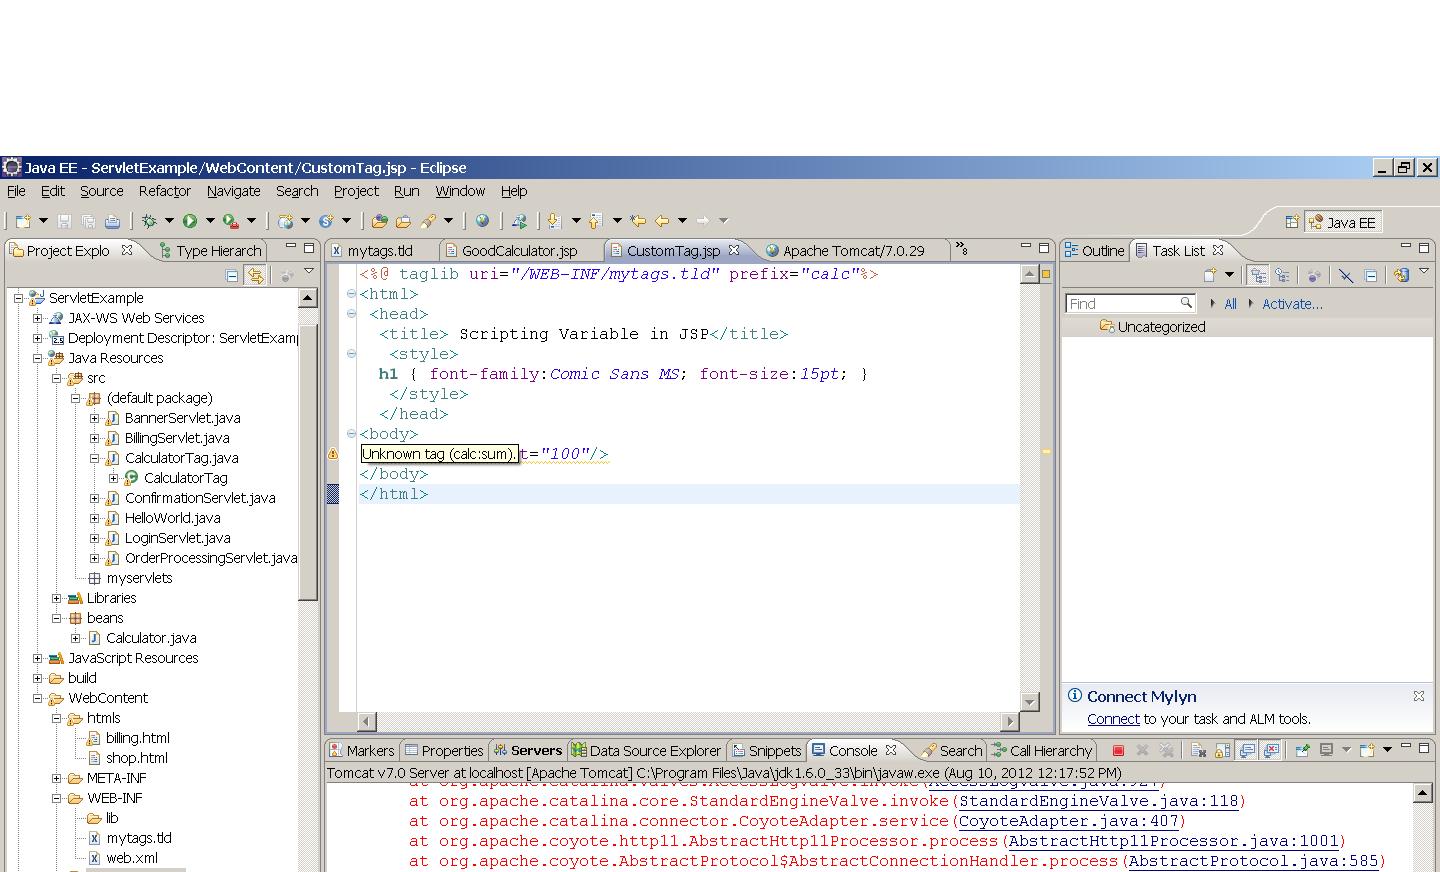Run the application with the green Run icon
Image resolution: width=1440 pixels, height=872 pixels.
coord(190,220)
